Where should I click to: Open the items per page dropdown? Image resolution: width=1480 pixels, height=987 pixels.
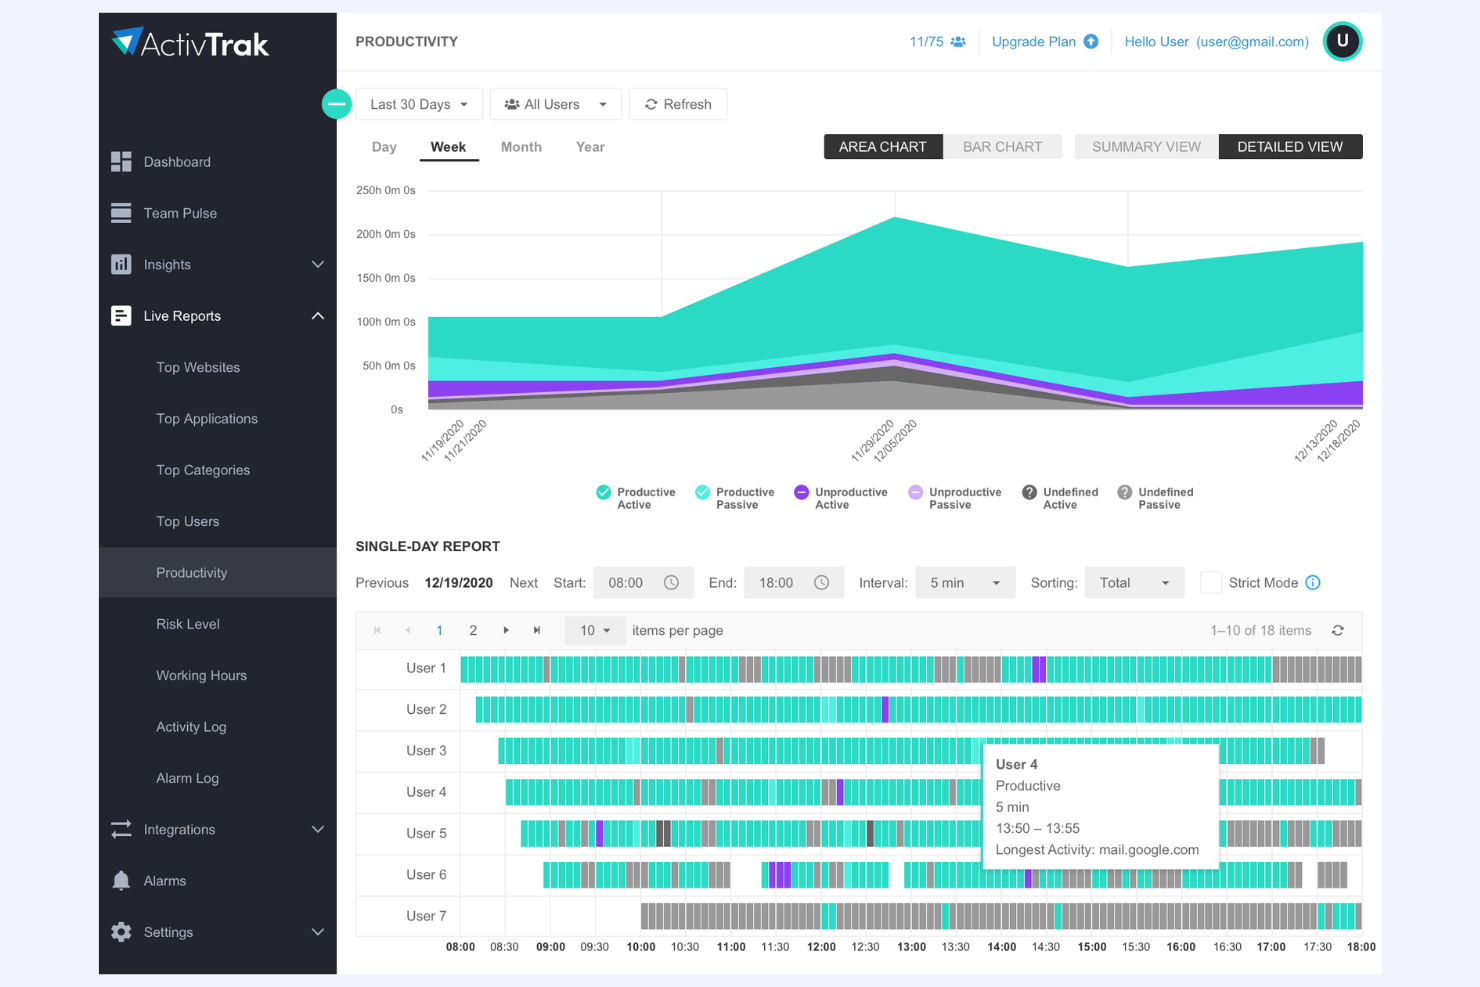595,630
